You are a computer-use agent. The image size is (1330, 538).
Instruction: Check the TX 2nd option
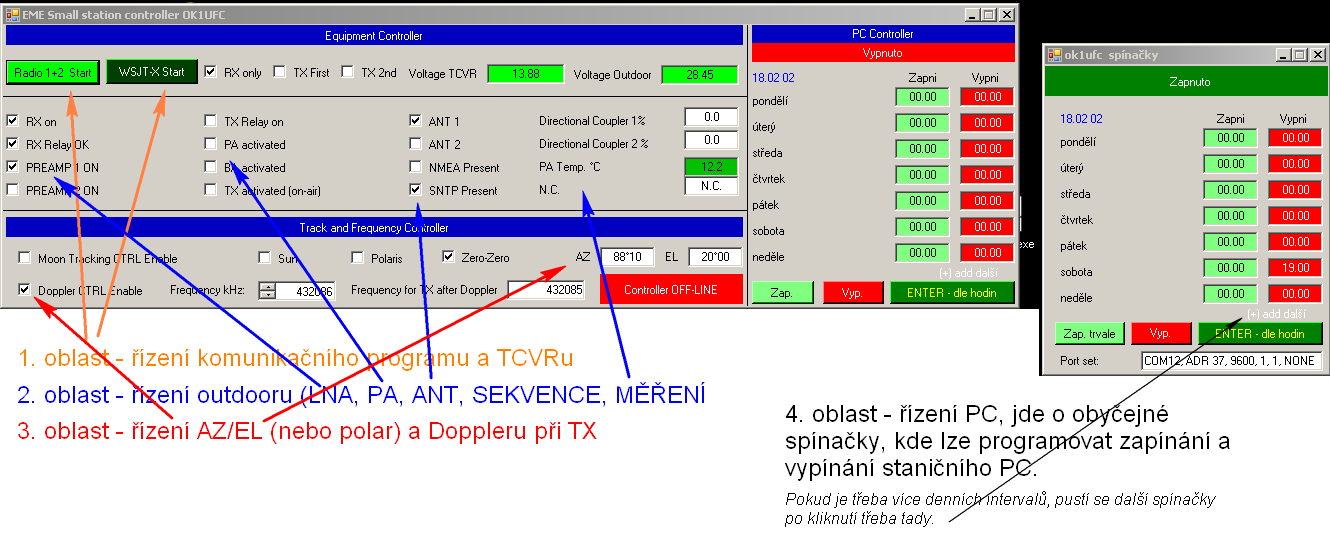[x=348, y=72]
